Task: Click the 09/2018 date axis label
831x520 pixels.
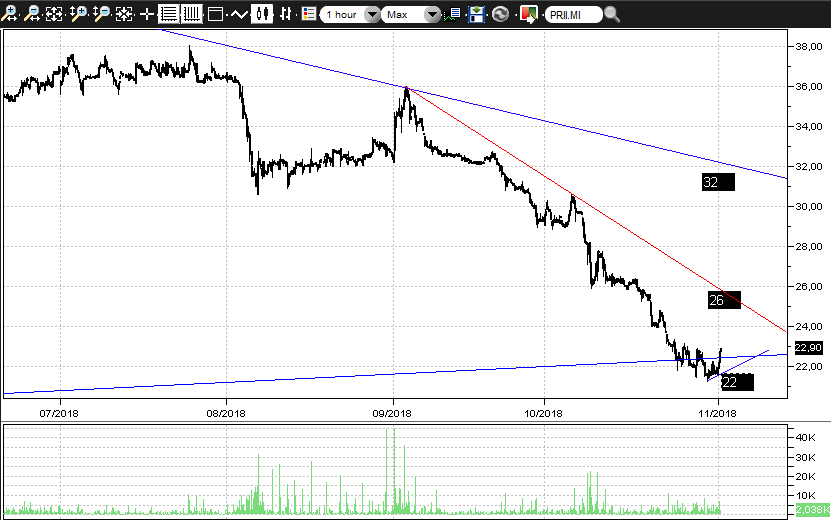Action: (x=392, y=413)
